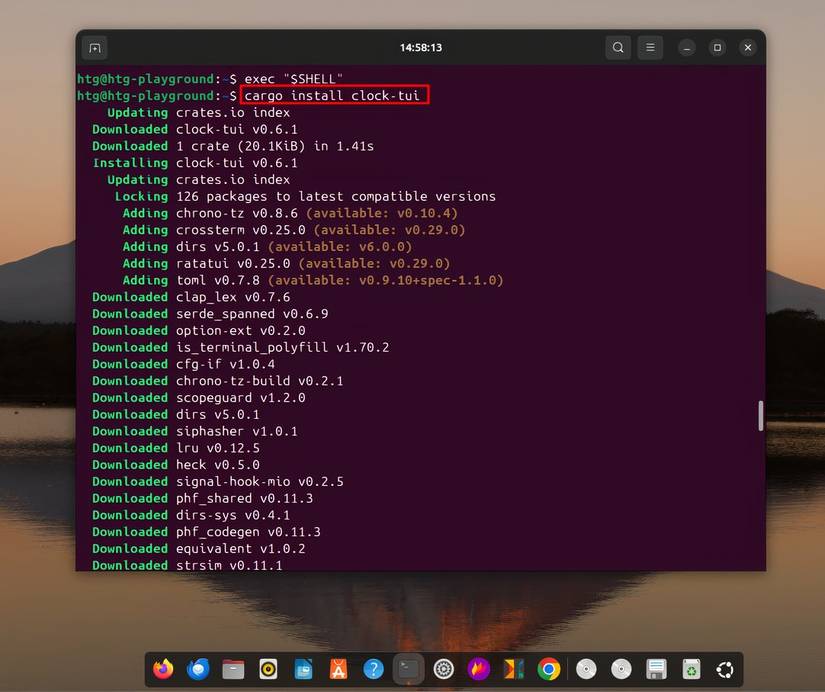The width and height of the screenshot is (825, 692).
Task: Open the Help icon in dock
Action: [374, 669]
